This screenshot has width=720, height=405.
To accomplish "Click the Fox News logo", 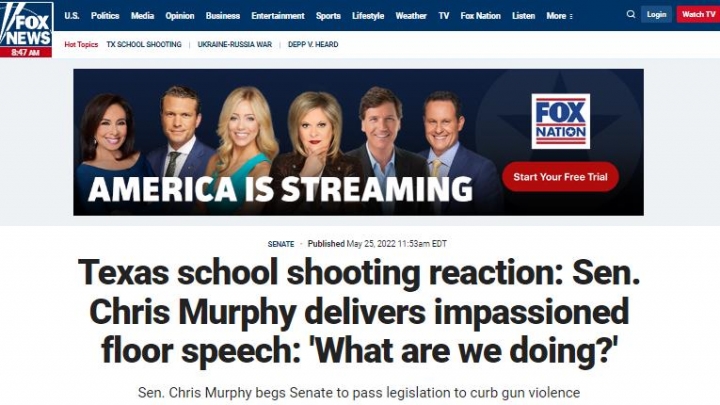I will tap(26, 29).
